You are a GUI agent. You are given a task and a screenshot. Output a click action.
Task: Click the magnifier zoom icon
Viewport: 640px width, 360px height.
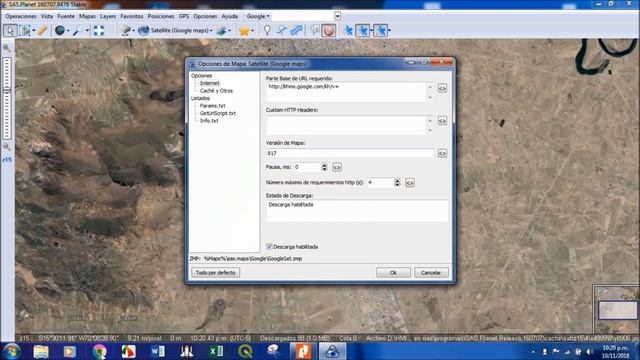78,31
